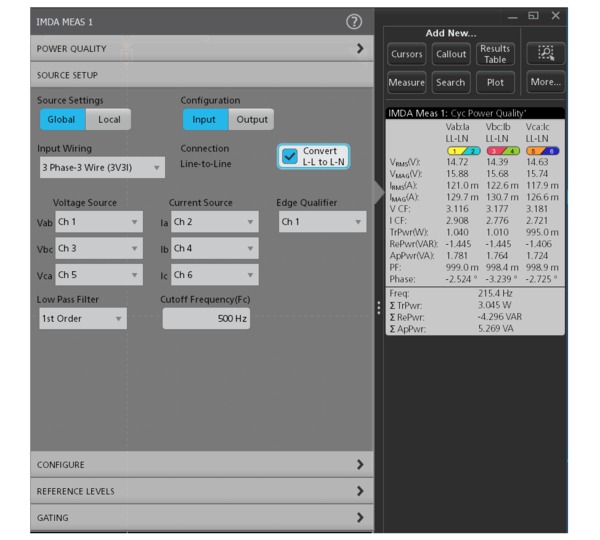The image size is (600, 540).
Task: Click the red-green Ch3/Ch4 source badge
Action: [x=503, y=151]
